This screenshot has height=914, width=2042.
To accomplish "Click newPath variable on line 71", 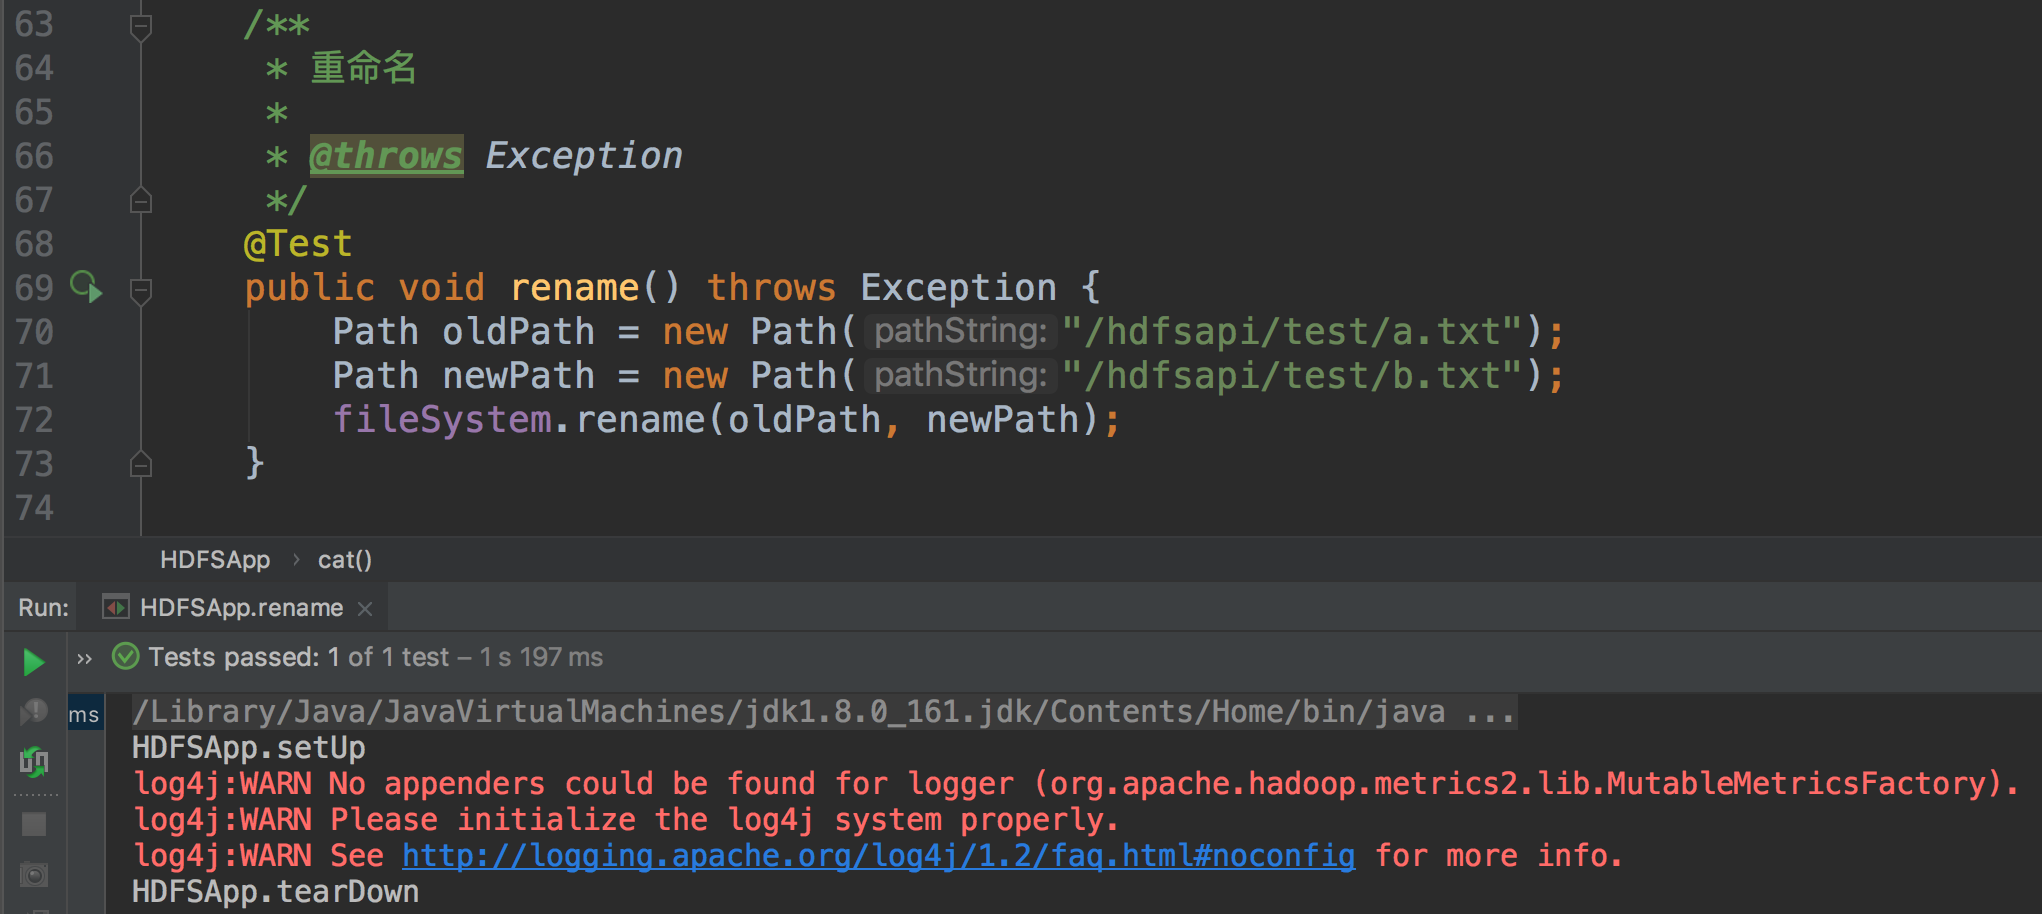I will click(x=518, y=376).
